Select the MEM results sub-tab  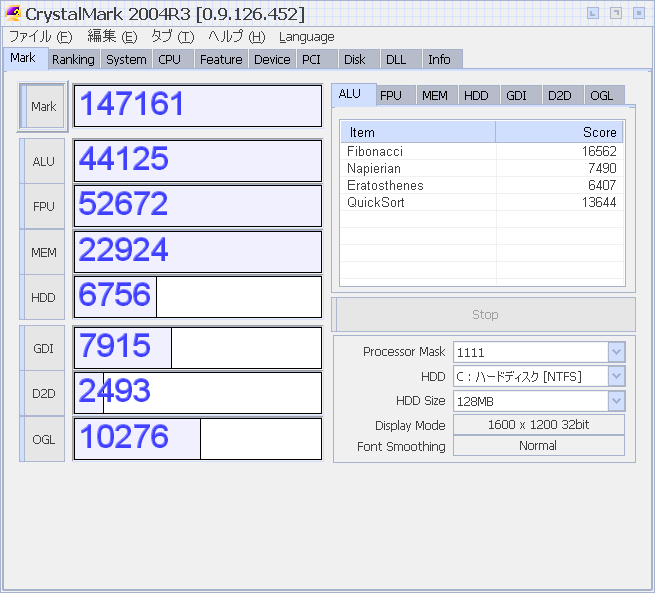[435, 96]
